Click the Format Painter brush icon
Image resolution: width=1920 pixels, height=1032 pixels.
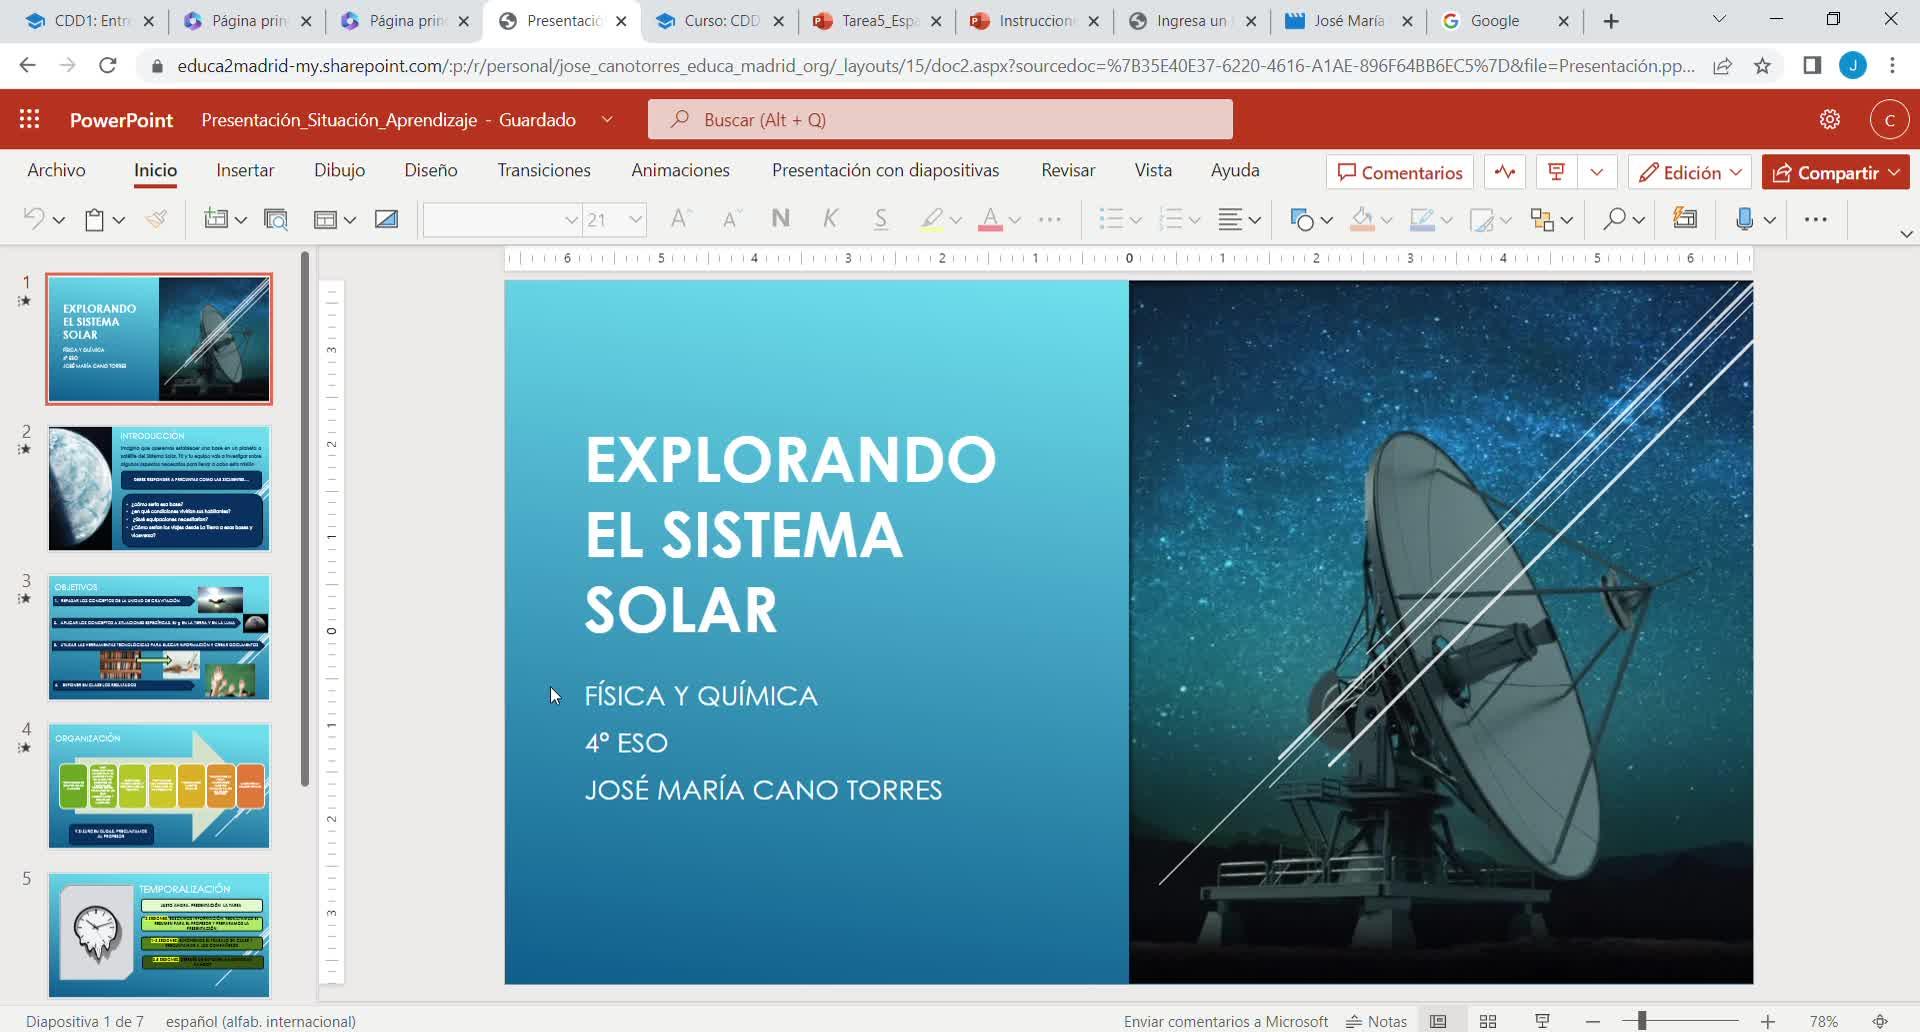156,219
